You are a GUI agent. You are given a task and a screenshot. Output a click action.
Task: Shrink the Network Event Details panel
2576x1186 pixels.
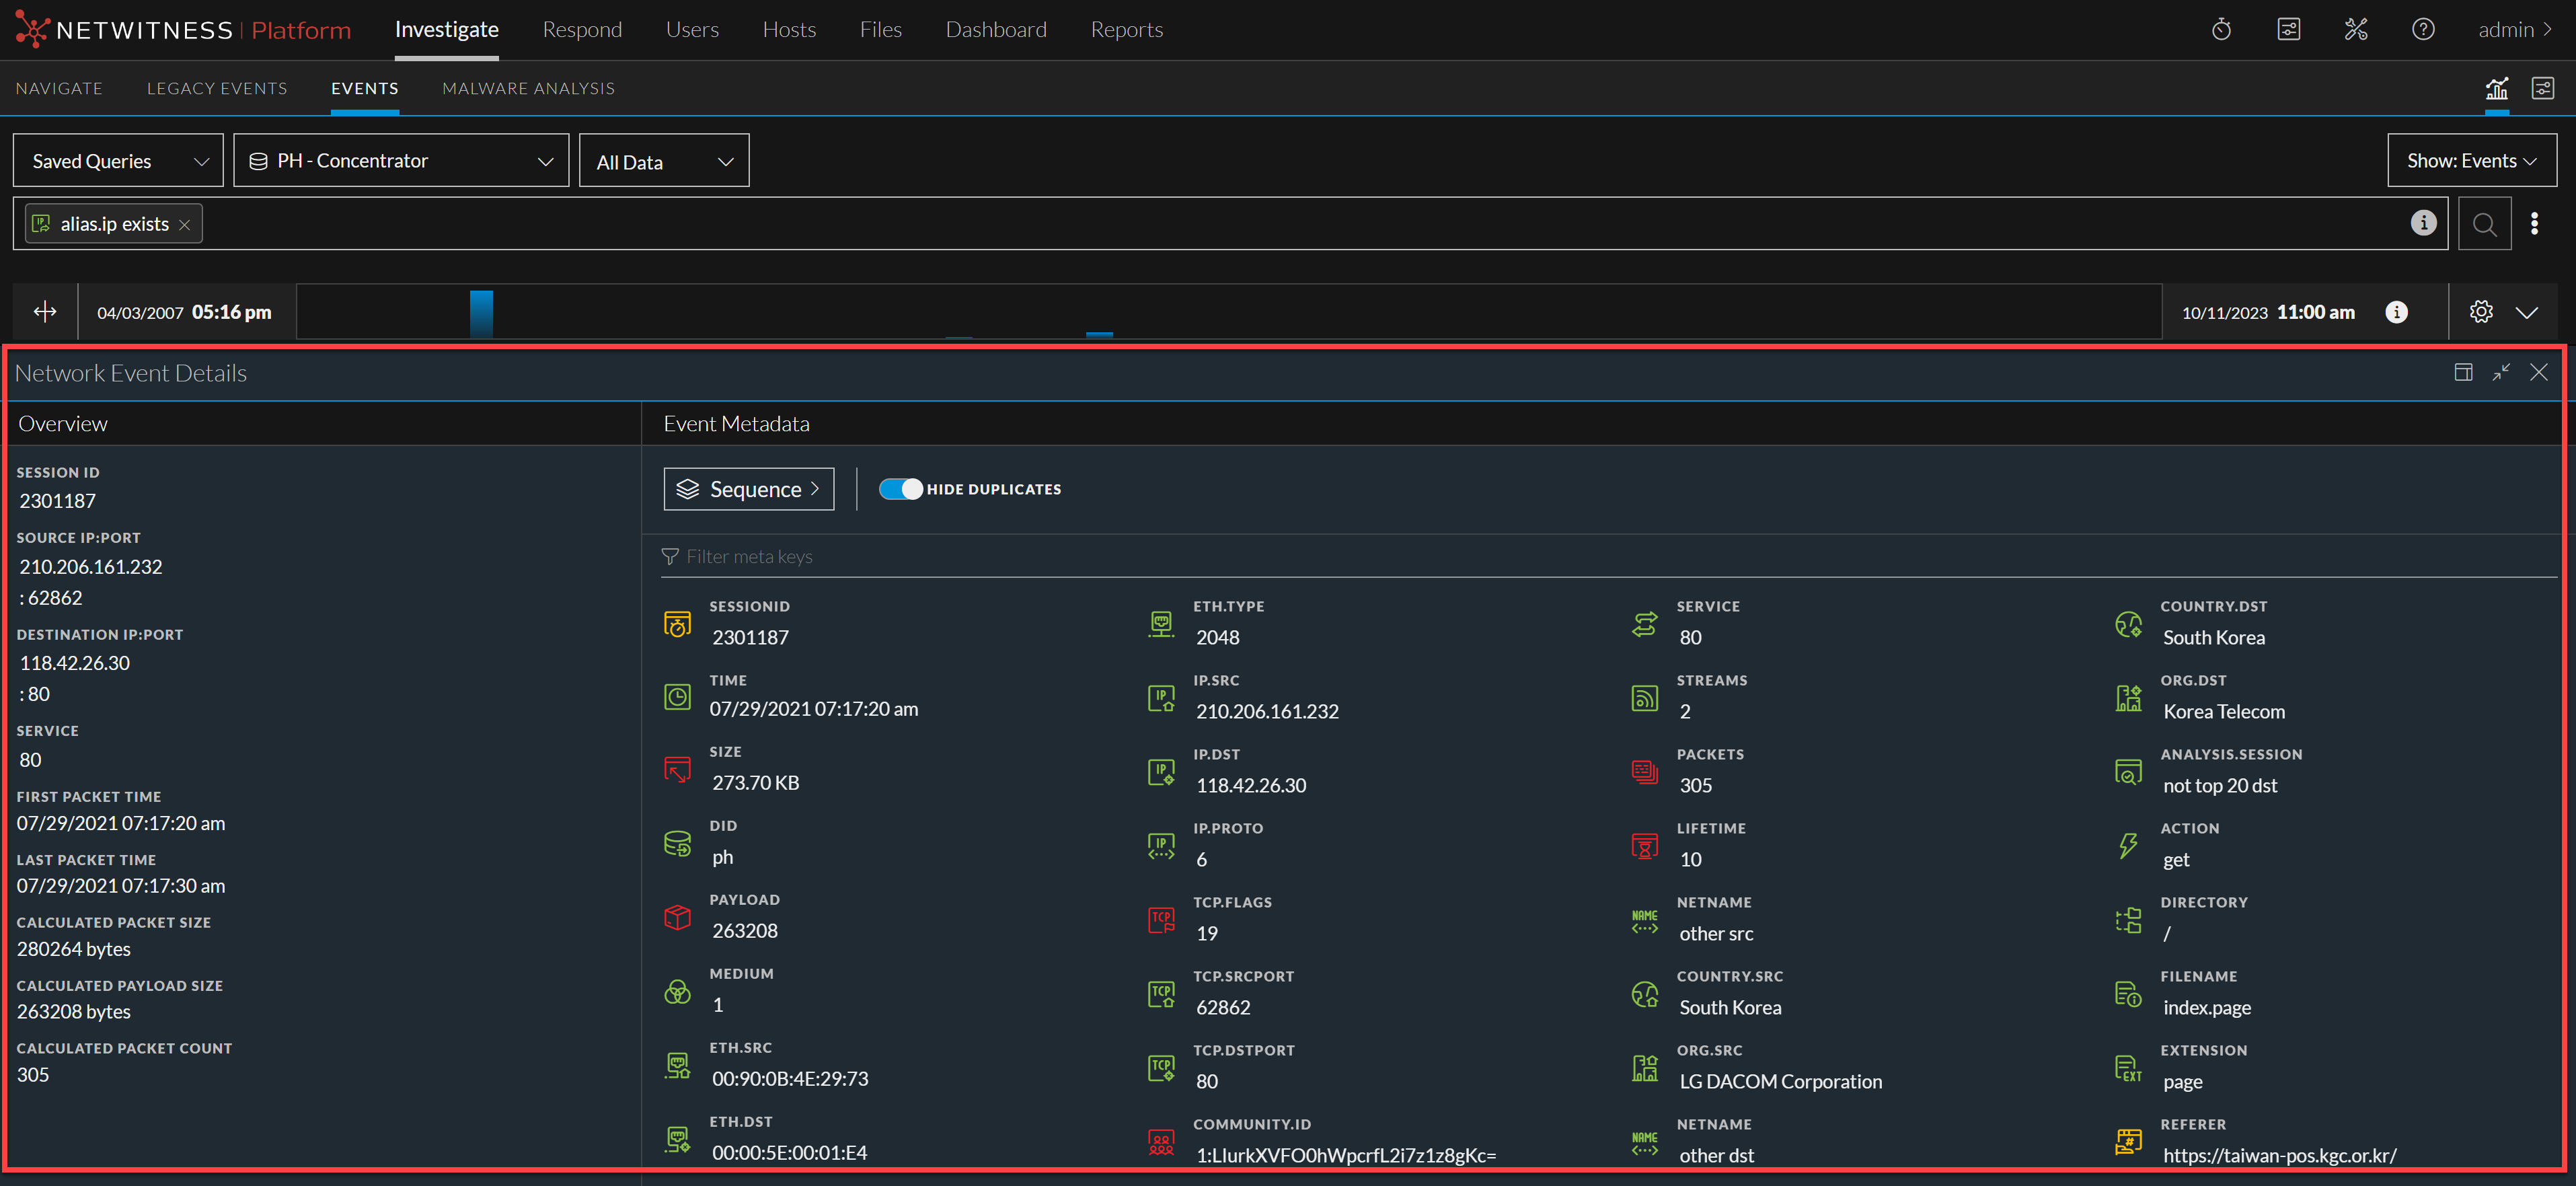(2501, 373)
